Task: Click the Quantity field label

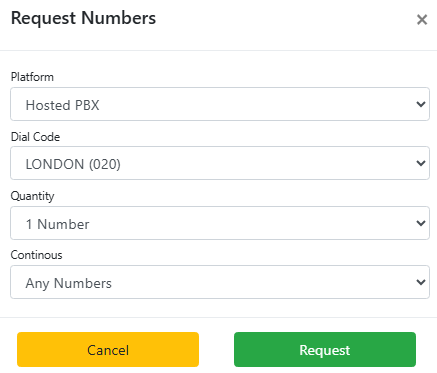Action: [x=32, y=196]
